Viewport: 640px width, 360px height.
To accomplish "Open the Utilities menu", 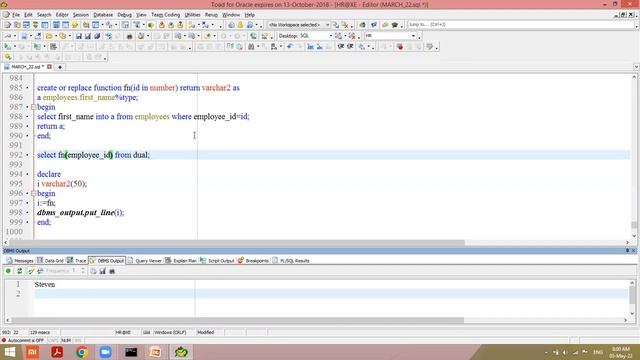I will (192, 15).
